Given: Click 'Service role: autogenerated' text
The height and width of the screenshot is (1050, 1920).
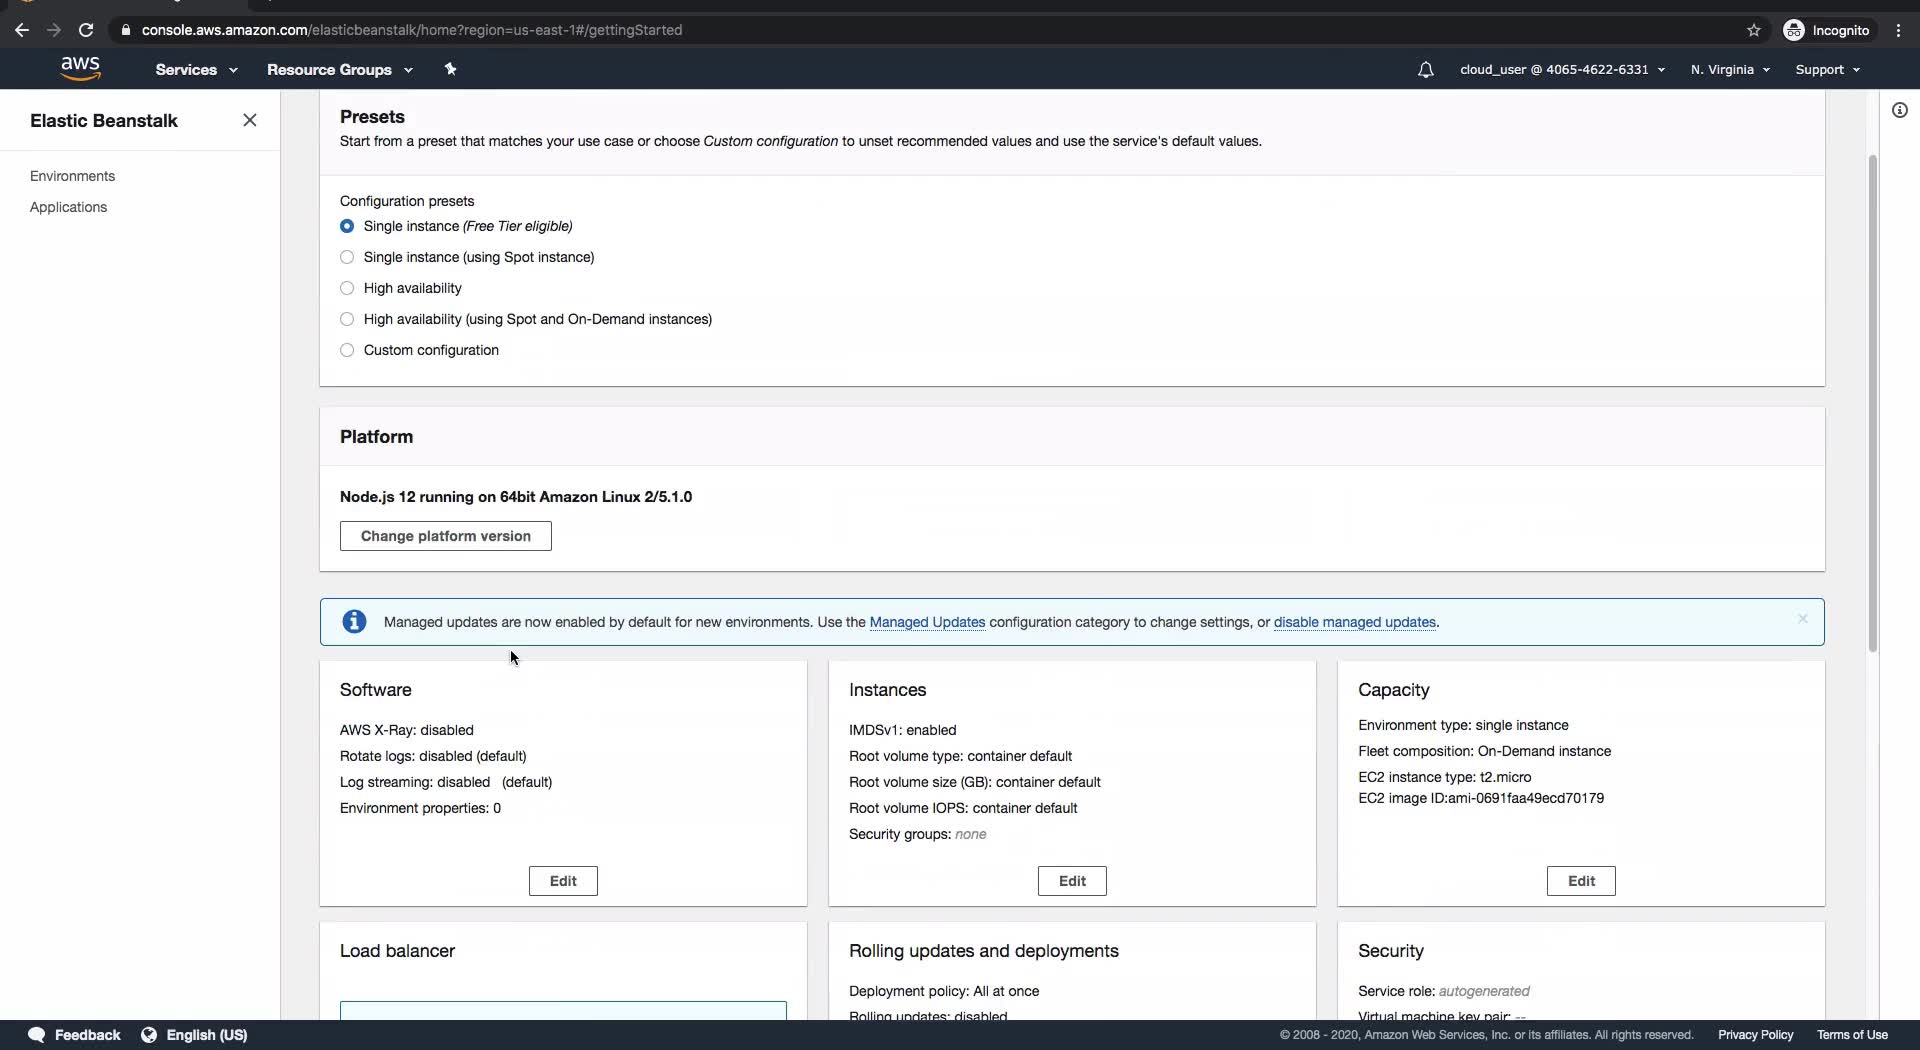Looking at the screenshot, I should [1444, 991].
